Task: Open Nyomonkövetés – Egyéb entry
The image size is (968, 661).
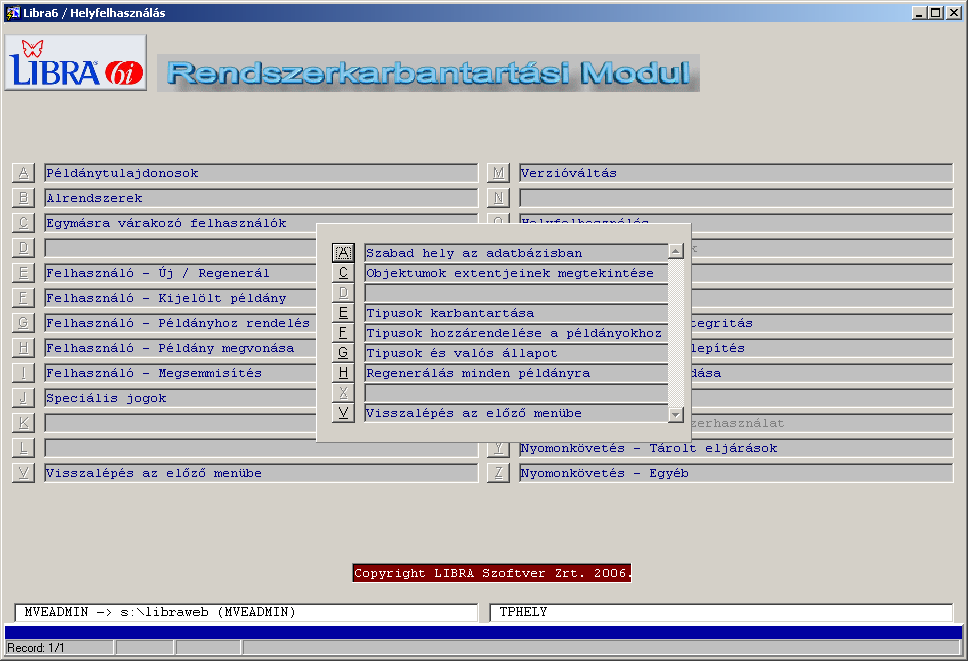Action: [x=736, y=473]
